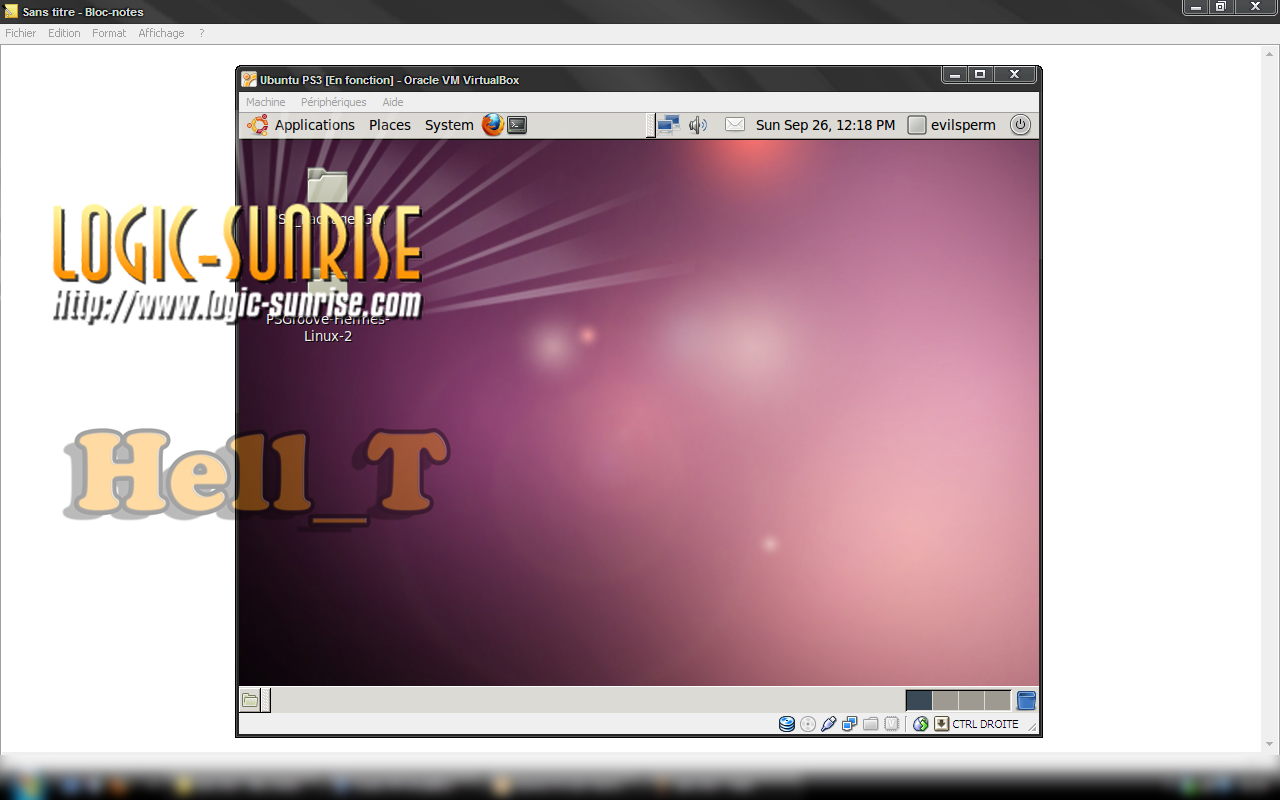Screen dimensions: 1280x800
Task: Click the VirtualBox keyboard capture arrow indicator
Action: click(941, 724)
